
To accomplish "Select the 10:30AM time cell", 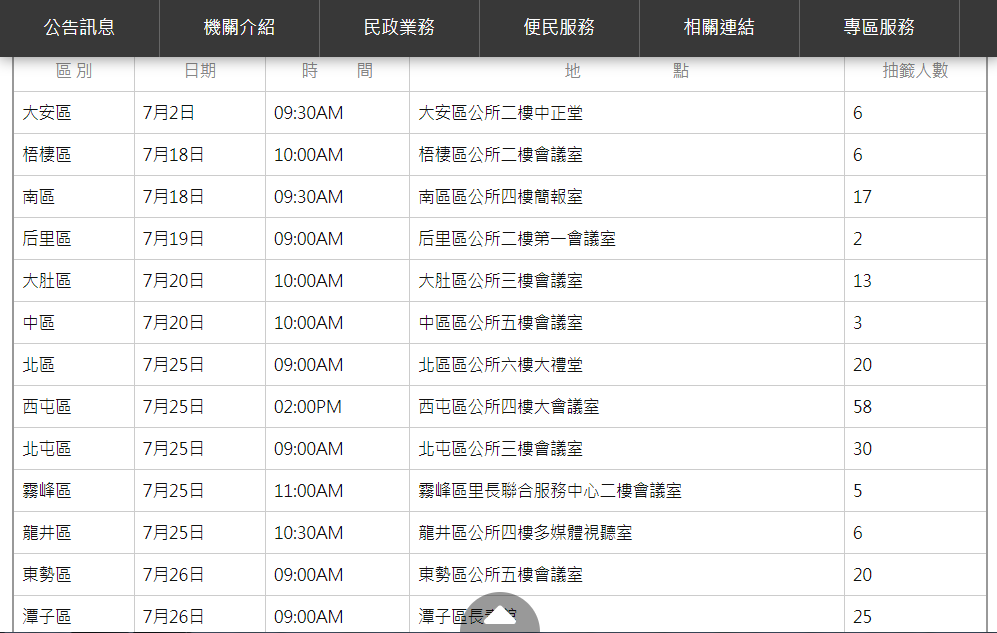I will click(x=337, y=532).
